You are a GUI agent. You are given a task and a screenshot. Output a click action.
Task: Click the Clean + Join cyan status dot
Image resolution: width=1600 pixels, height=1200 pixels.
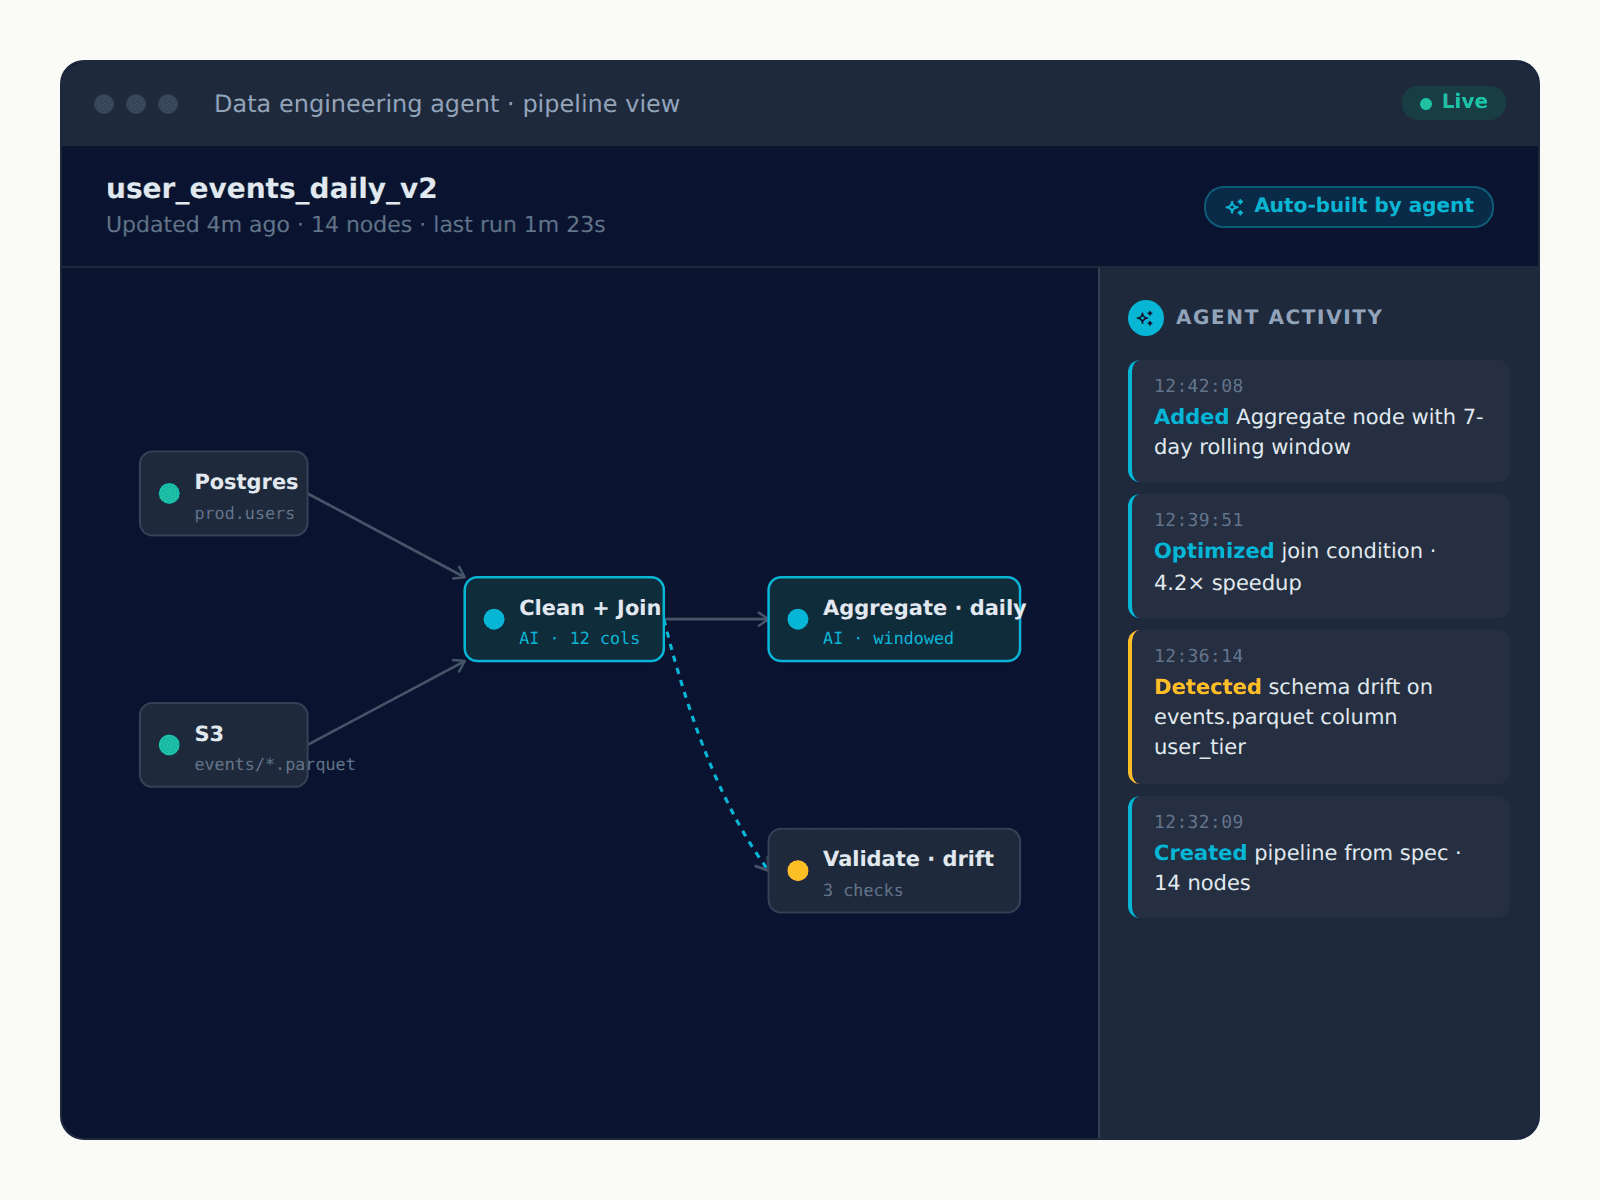494,619
